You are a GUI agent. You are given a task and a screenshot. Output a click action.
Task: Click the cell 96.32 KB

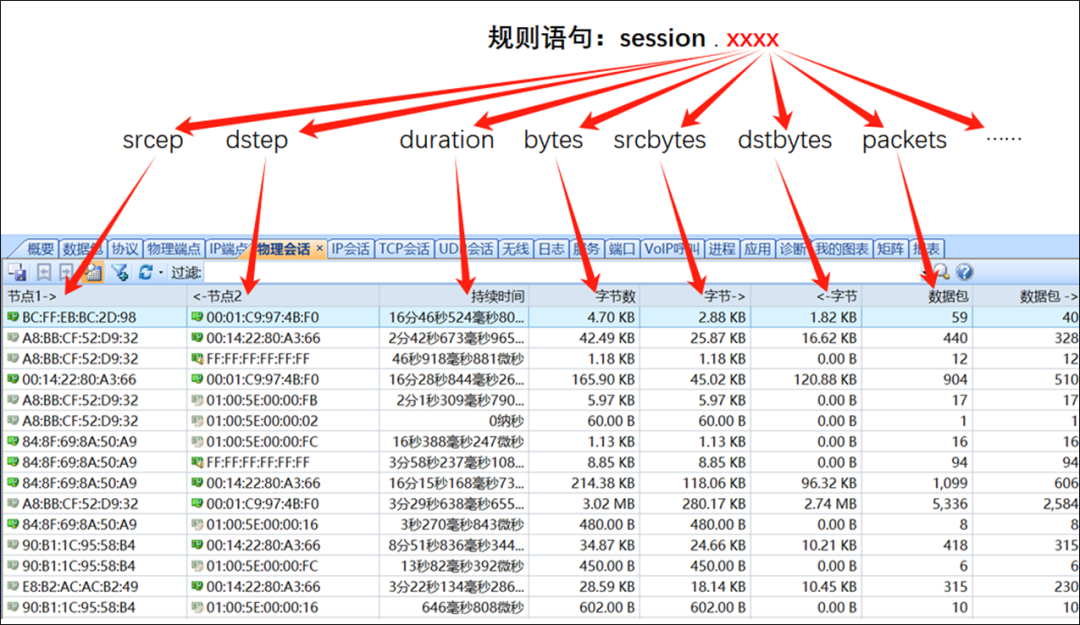(x=829, y=483)
